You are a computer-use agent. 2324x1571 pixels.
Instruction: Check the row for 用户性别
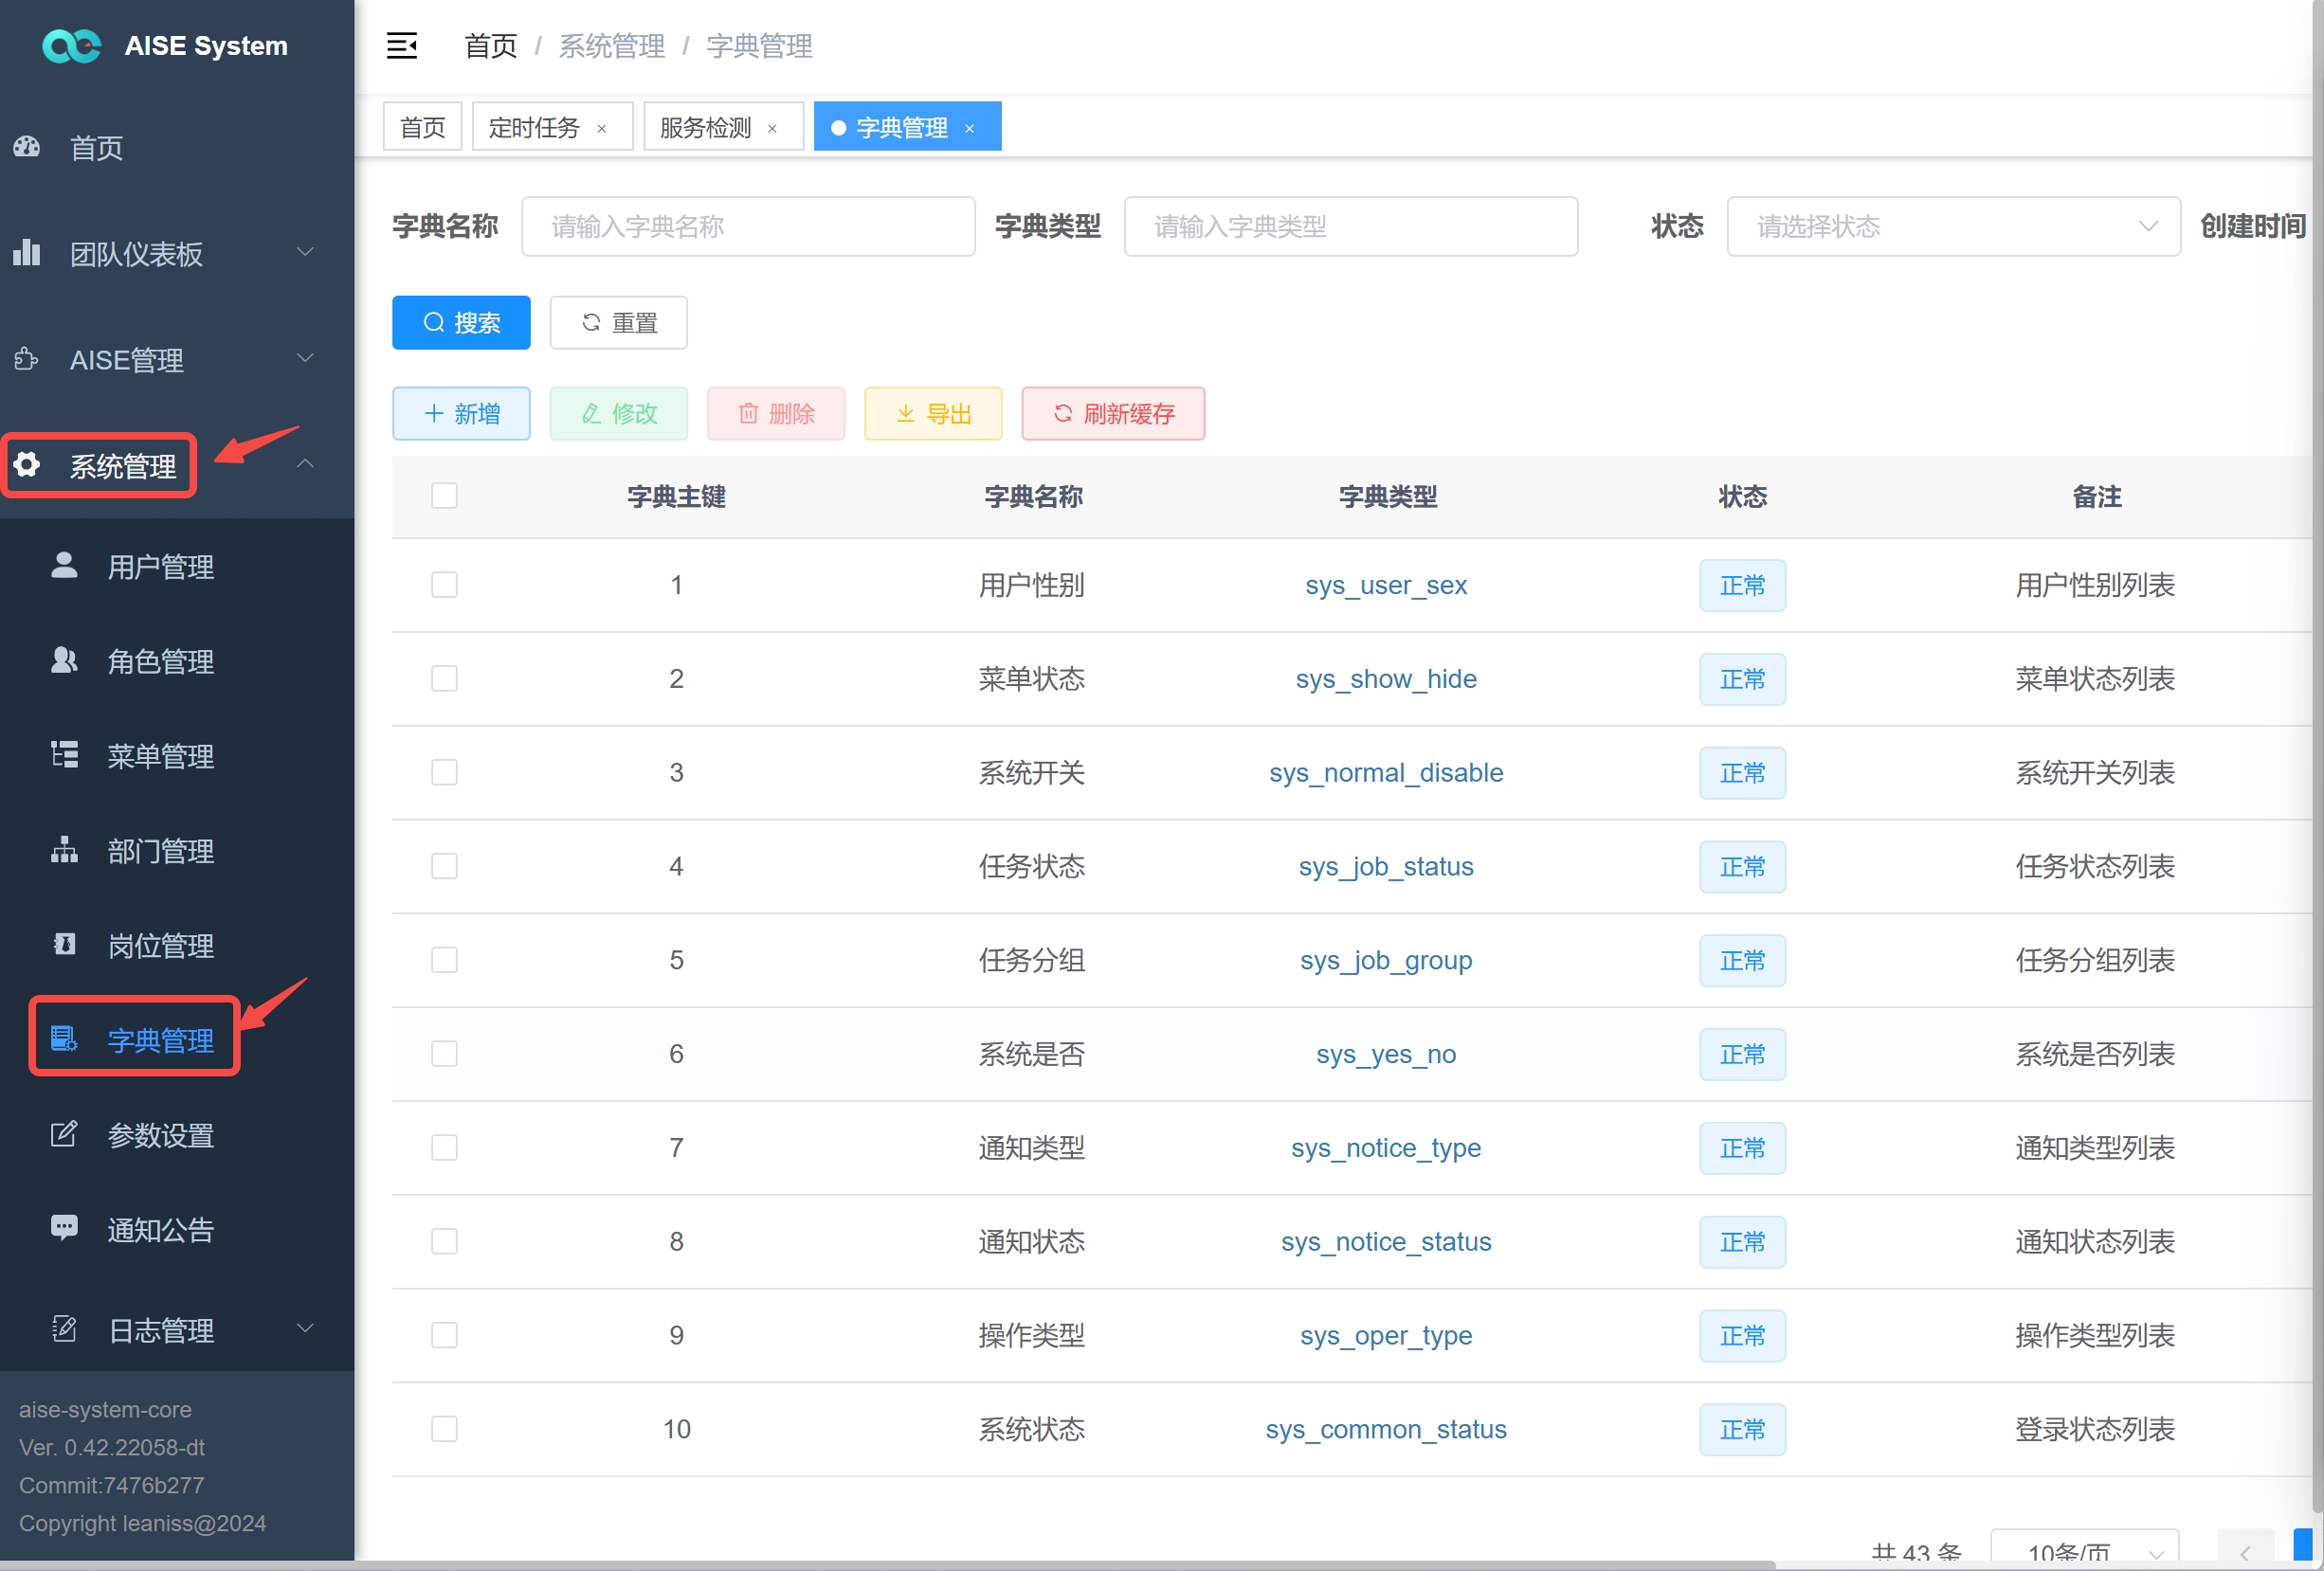tap(444, 585)
